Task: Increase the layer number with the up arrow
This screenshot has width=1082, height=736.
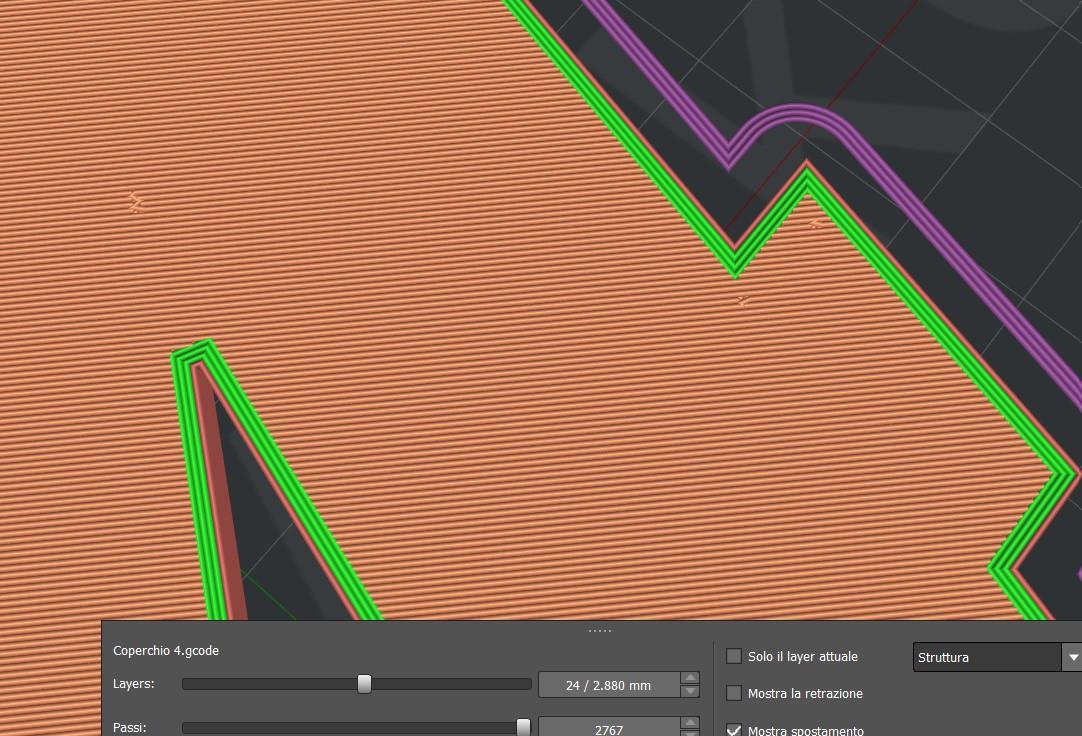Action: (x=689, y=678)
